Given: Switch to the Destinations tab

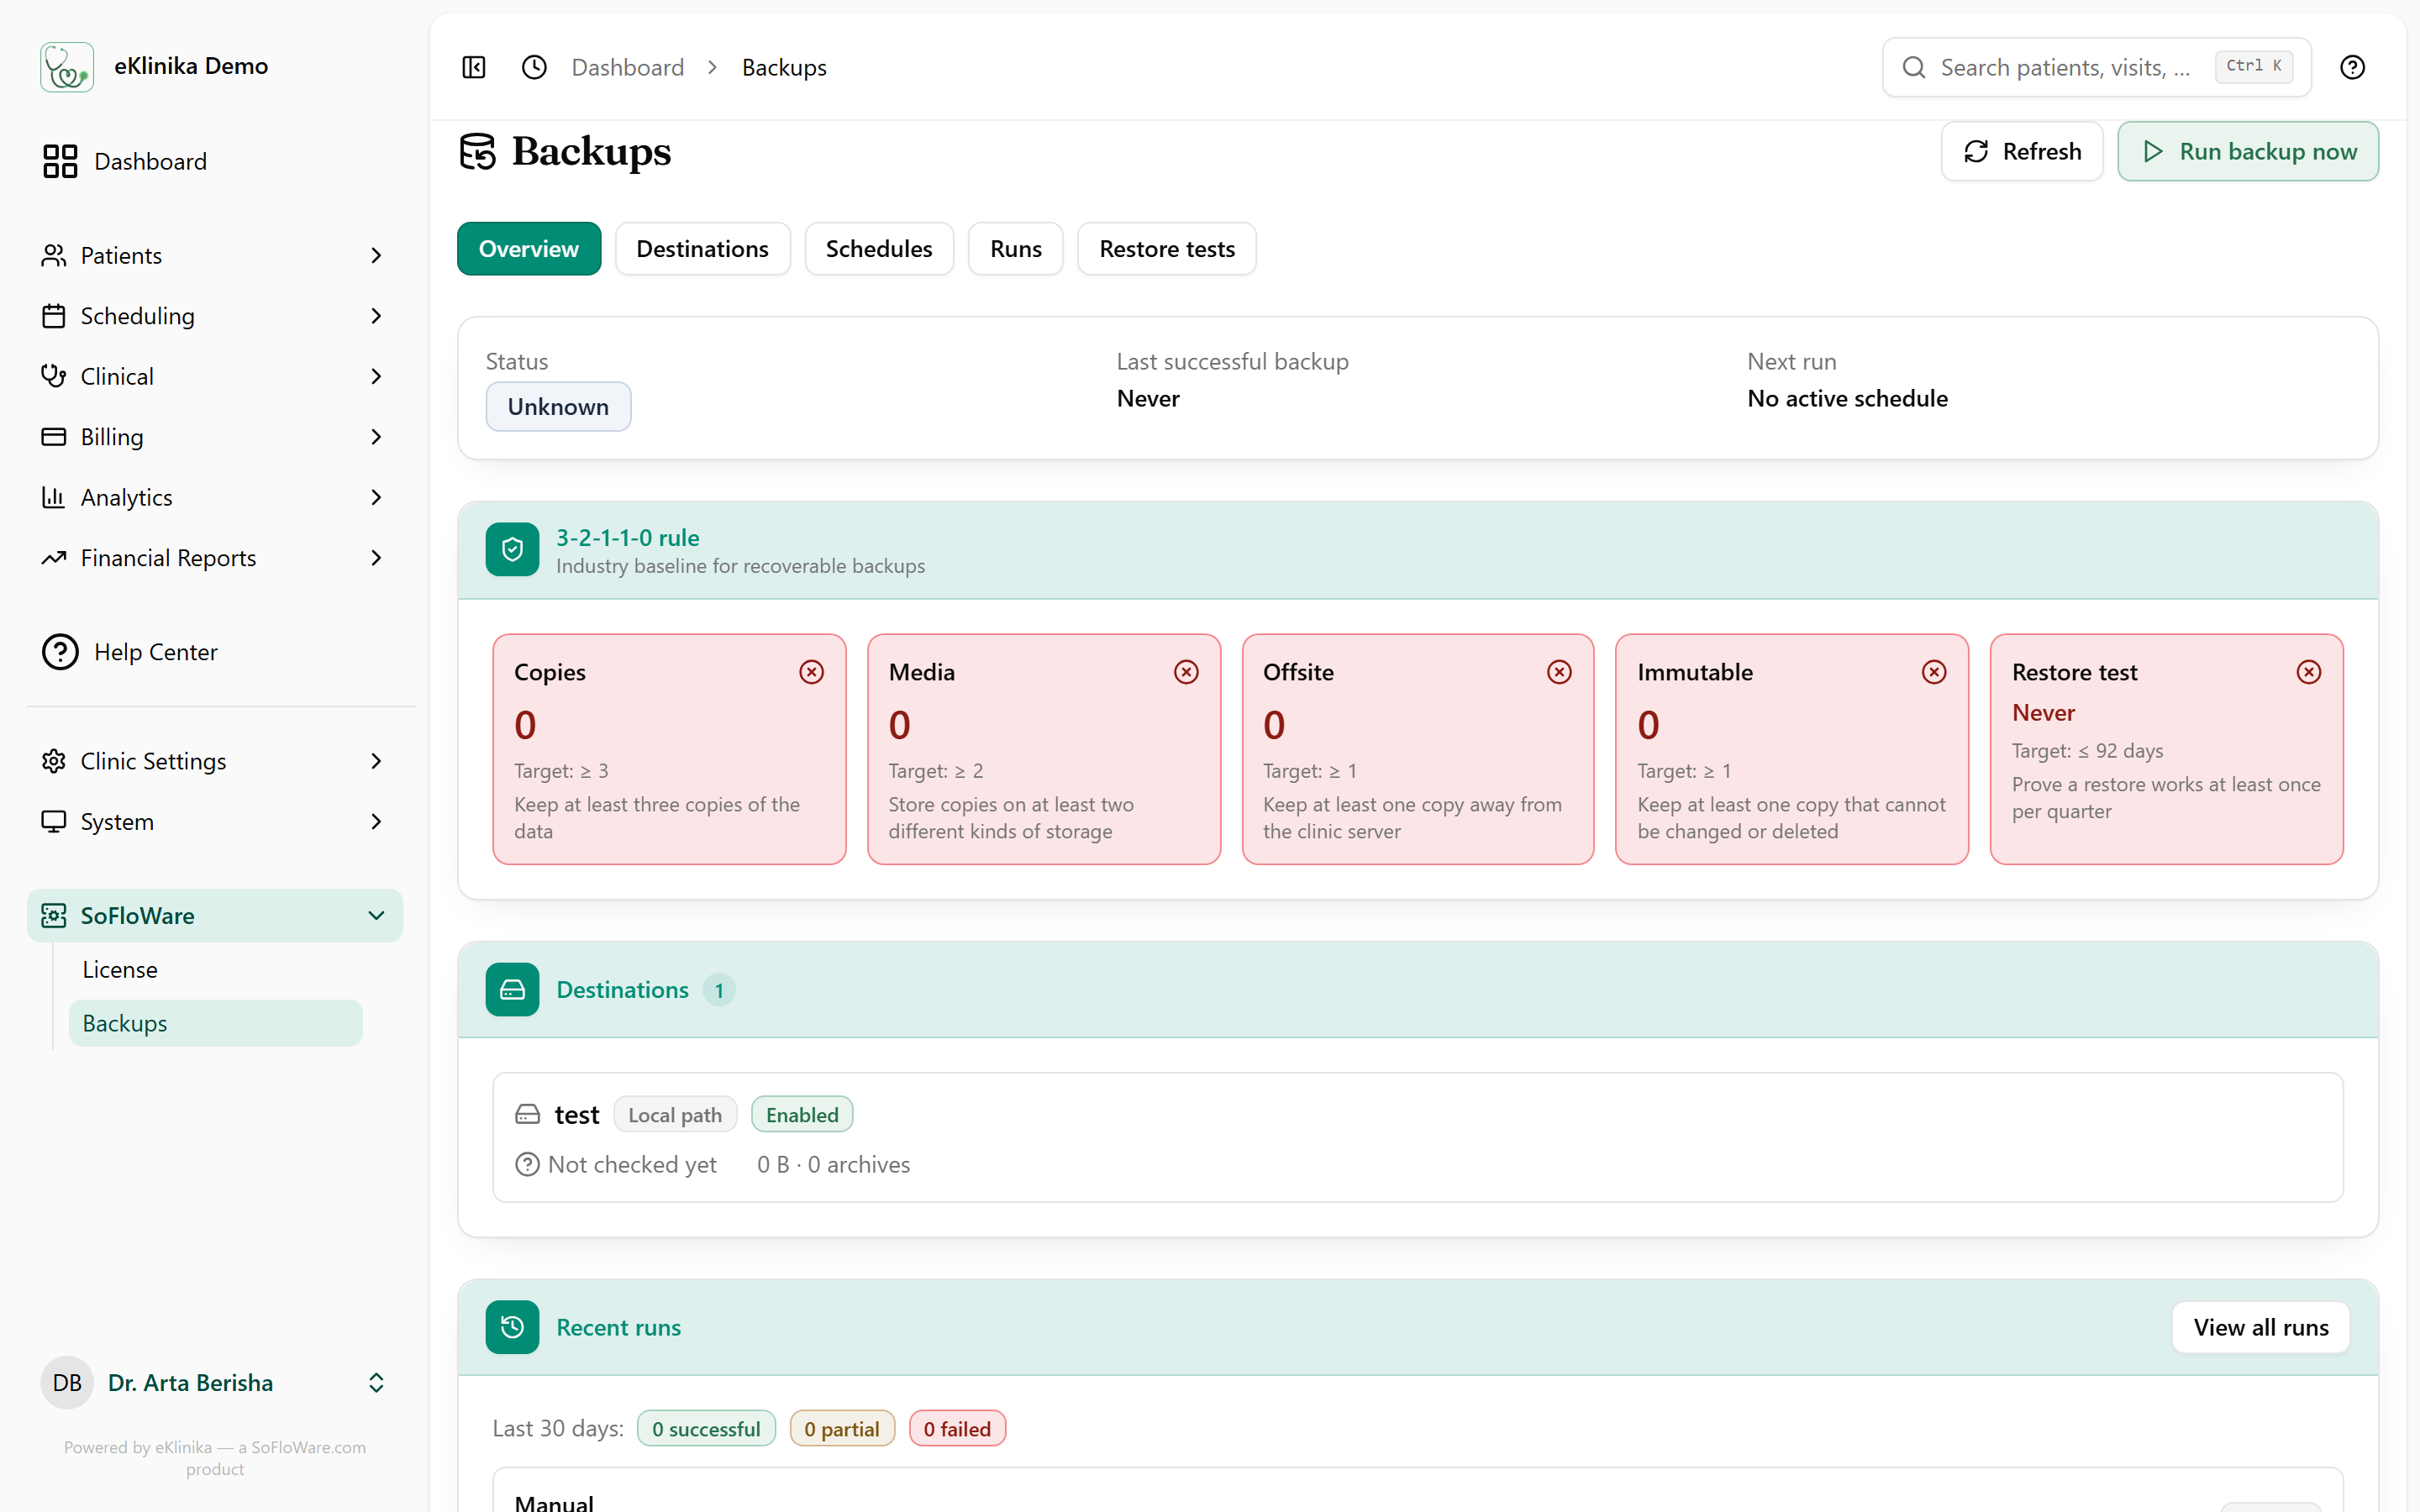Looking at the screenshot, I should click(x=702, y=249).
